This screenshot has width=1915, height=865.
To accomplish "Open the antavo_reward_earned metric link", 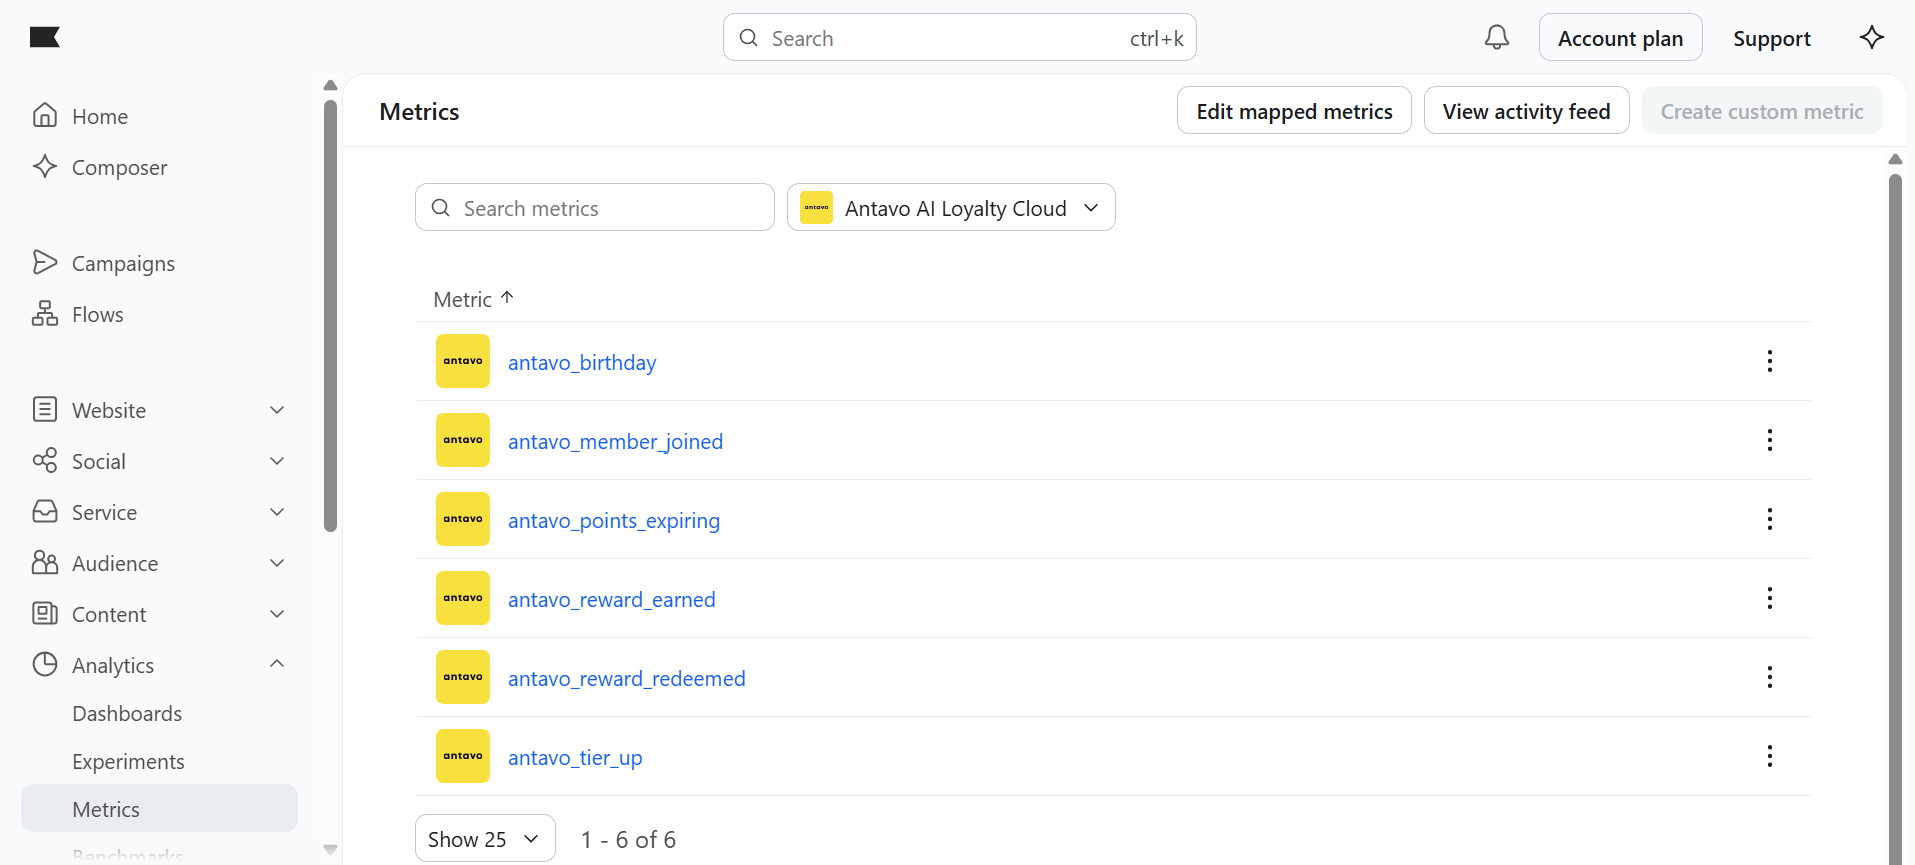I will pyautogui.click(x=612, y=599).
